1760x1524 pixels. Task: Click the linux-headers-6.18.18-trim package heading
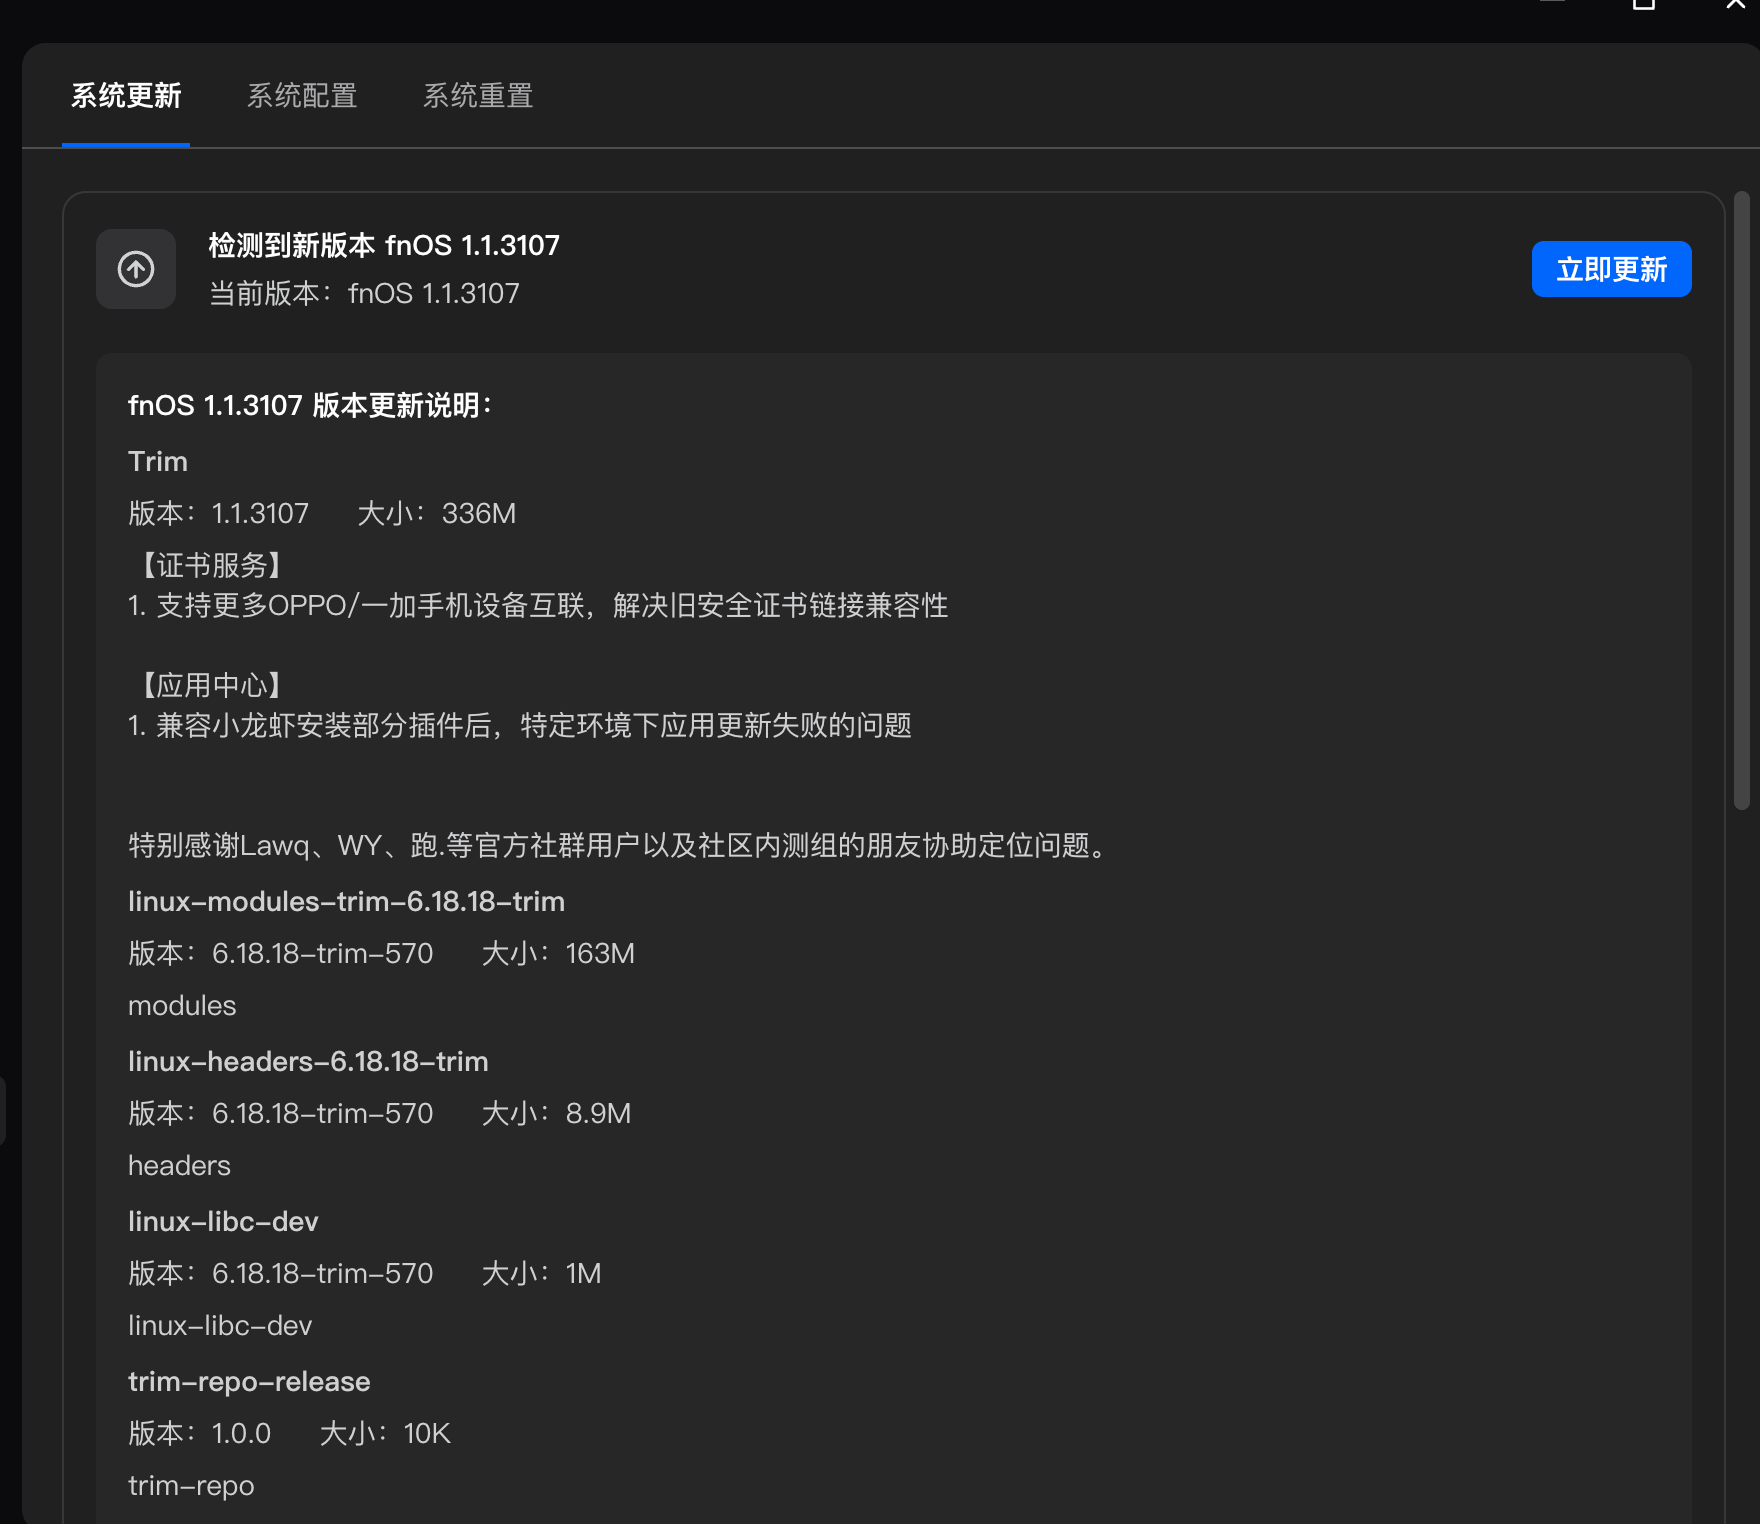(x=308, y=1061)
